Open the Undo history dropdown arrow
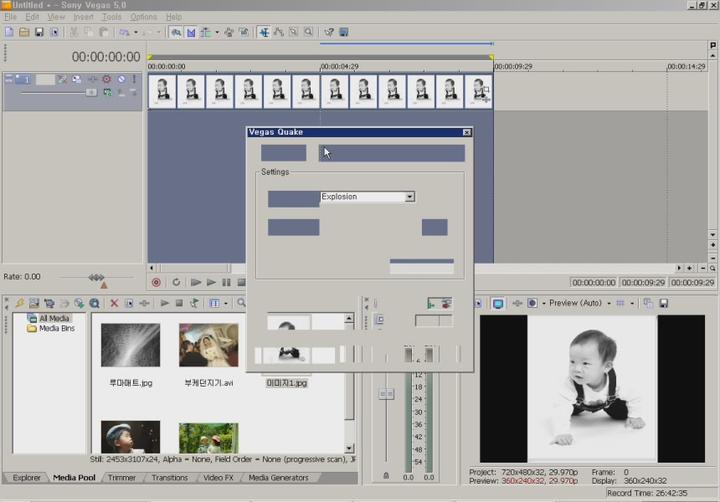 135,32
